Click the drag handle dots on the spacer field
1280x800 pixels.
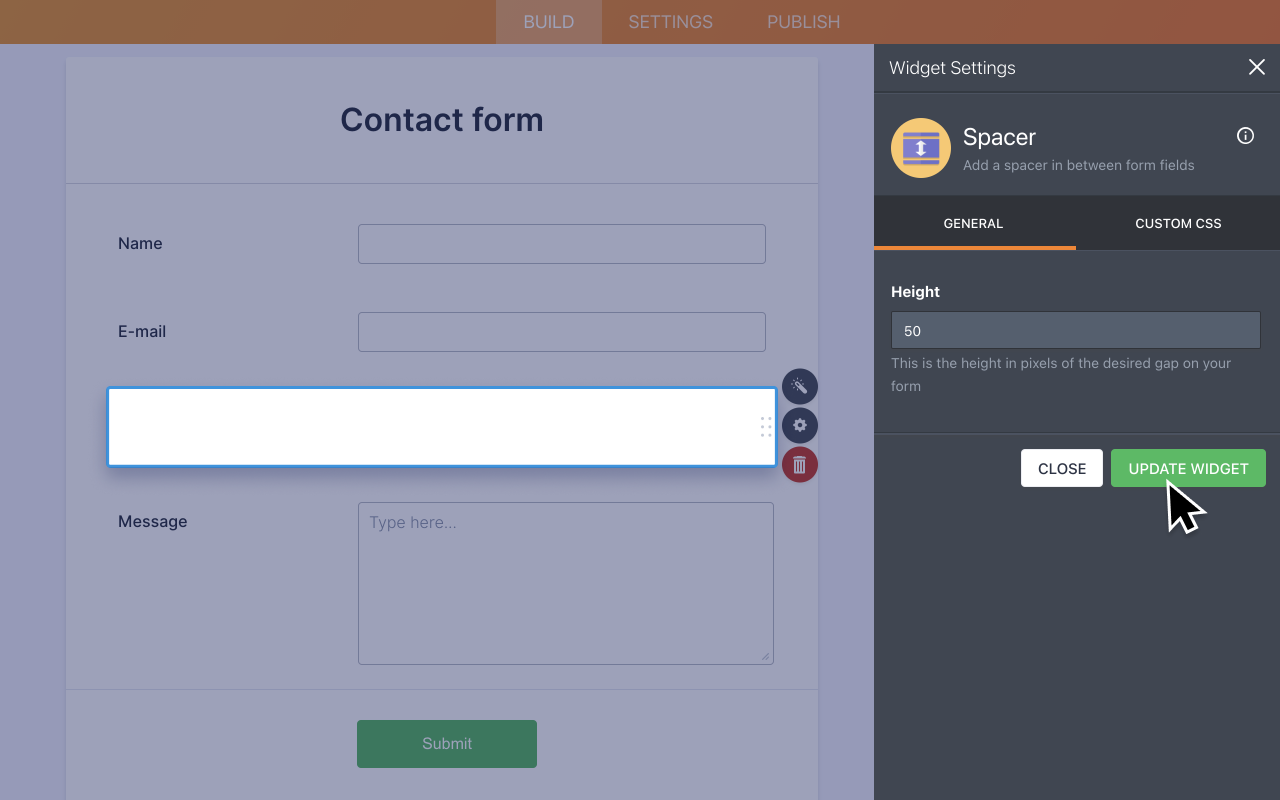(765, 425)
